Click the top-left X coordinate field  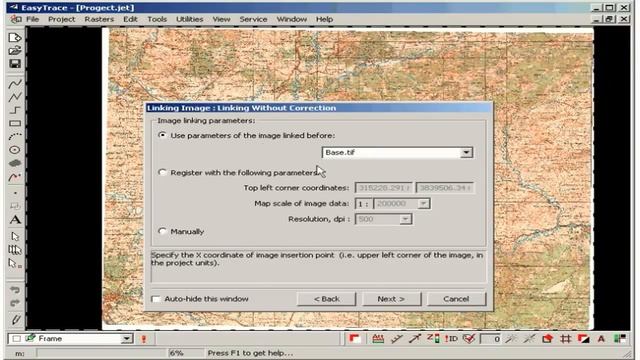coord(384,188)
